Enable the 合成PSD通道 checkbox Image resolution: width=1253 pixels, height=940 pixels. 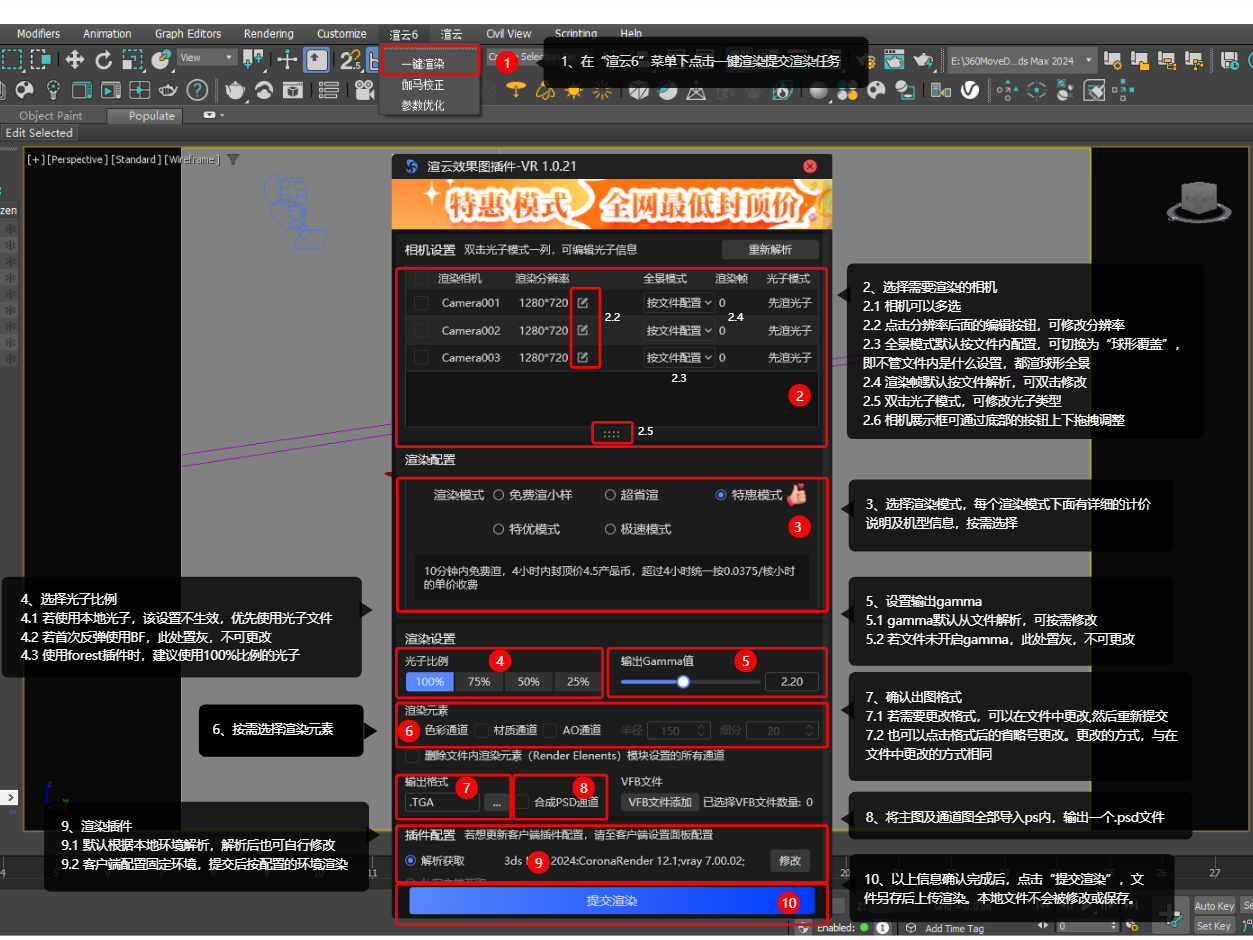(523, 802)
